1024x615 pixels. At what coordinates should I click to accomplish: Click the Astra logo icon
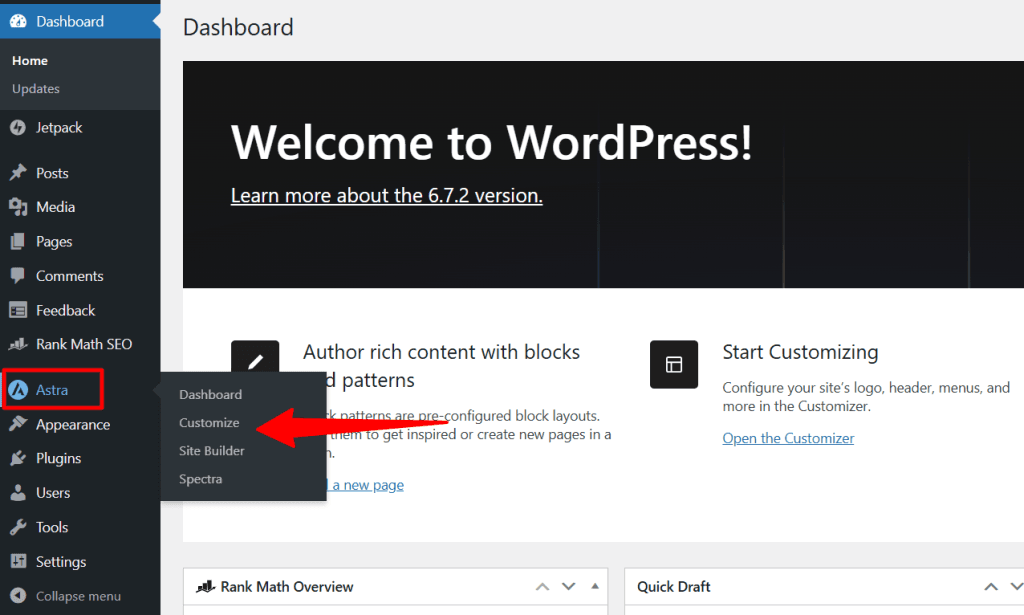click(18, 390)
